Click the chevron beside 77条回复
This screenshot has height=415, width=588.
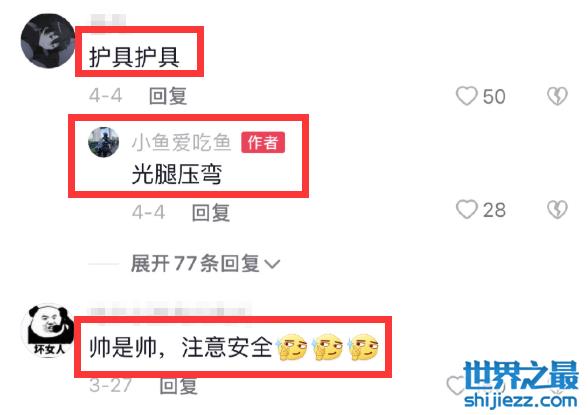(272, 264)
